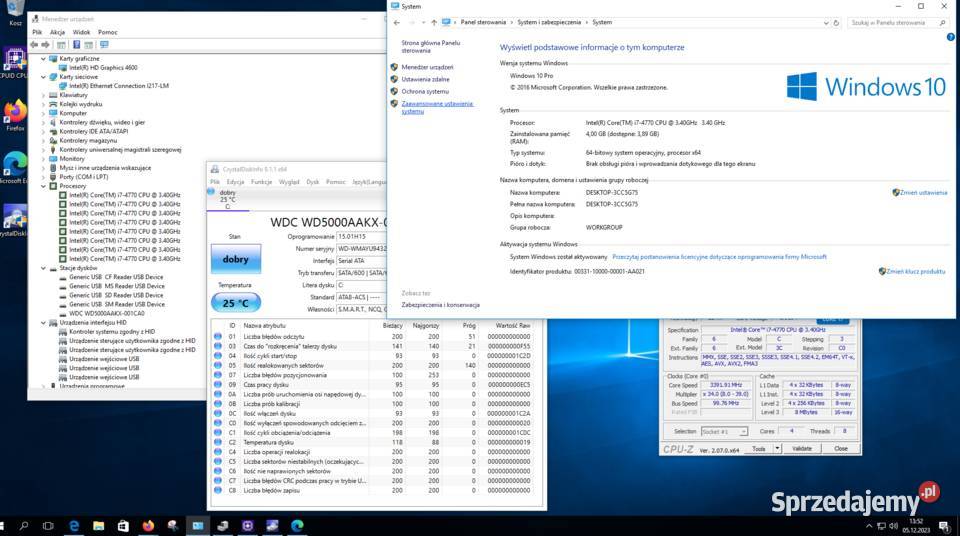Click SMART status icon for attribute 05 row

click(217, 365)
